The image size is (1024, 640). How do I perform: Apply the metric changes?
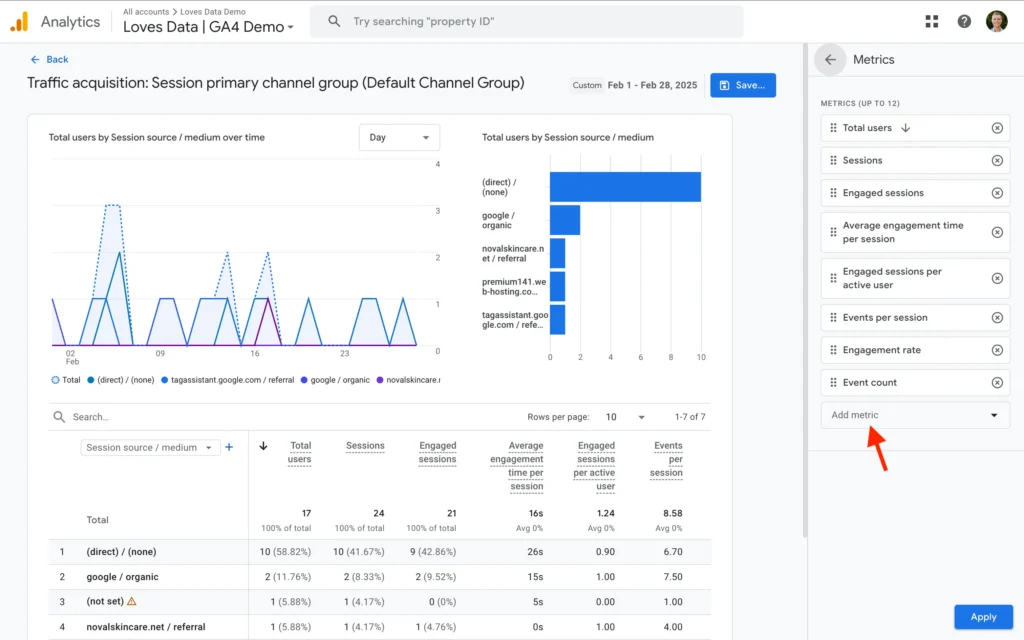[983, 617]
